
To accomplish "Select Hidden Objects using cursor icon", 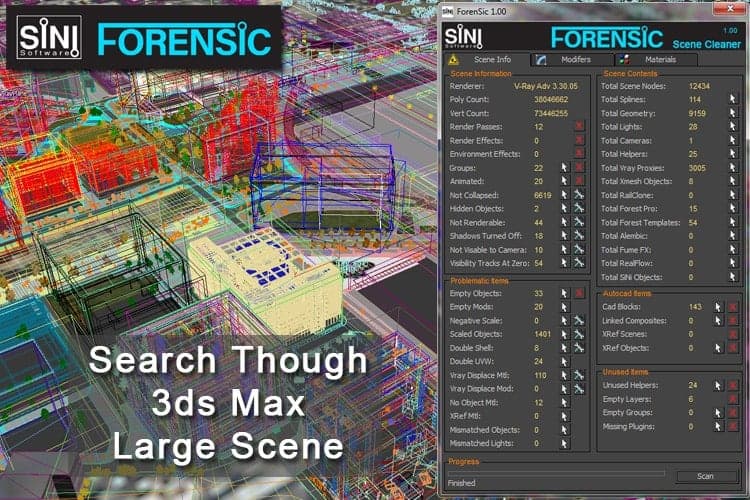I will [564, 208].
